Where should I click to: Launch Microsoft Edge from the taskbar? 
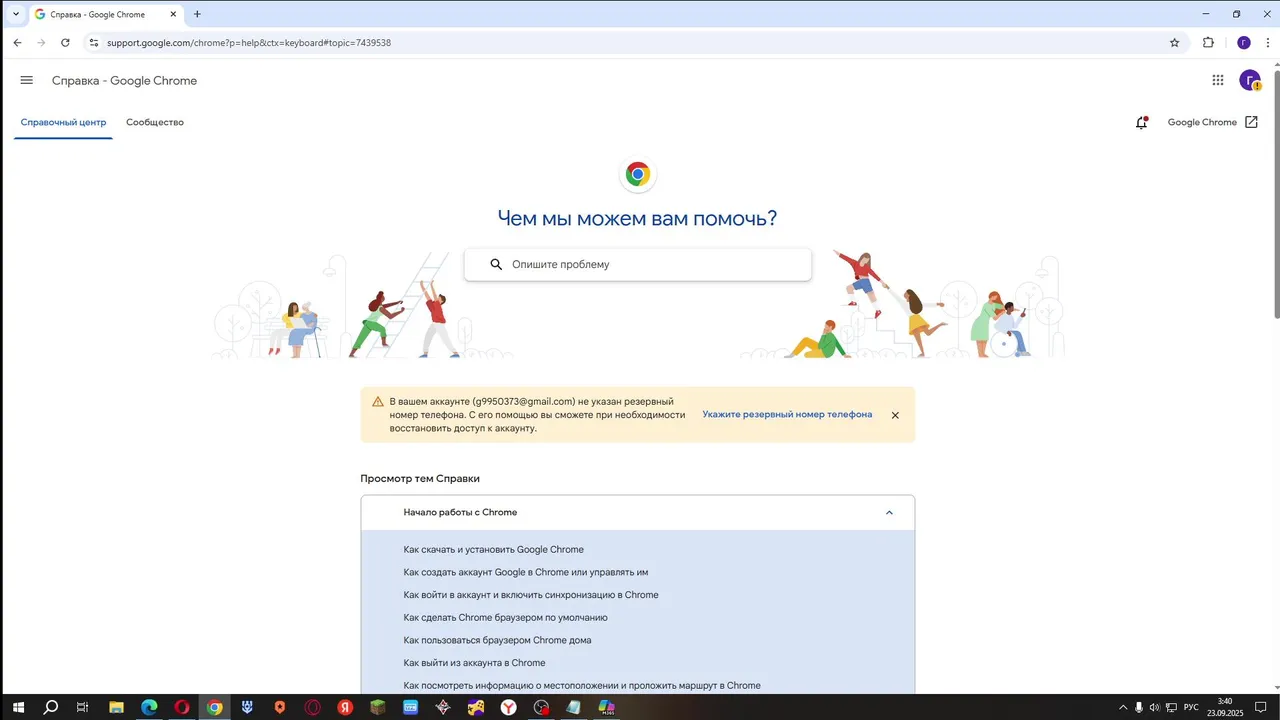[149, 707]
